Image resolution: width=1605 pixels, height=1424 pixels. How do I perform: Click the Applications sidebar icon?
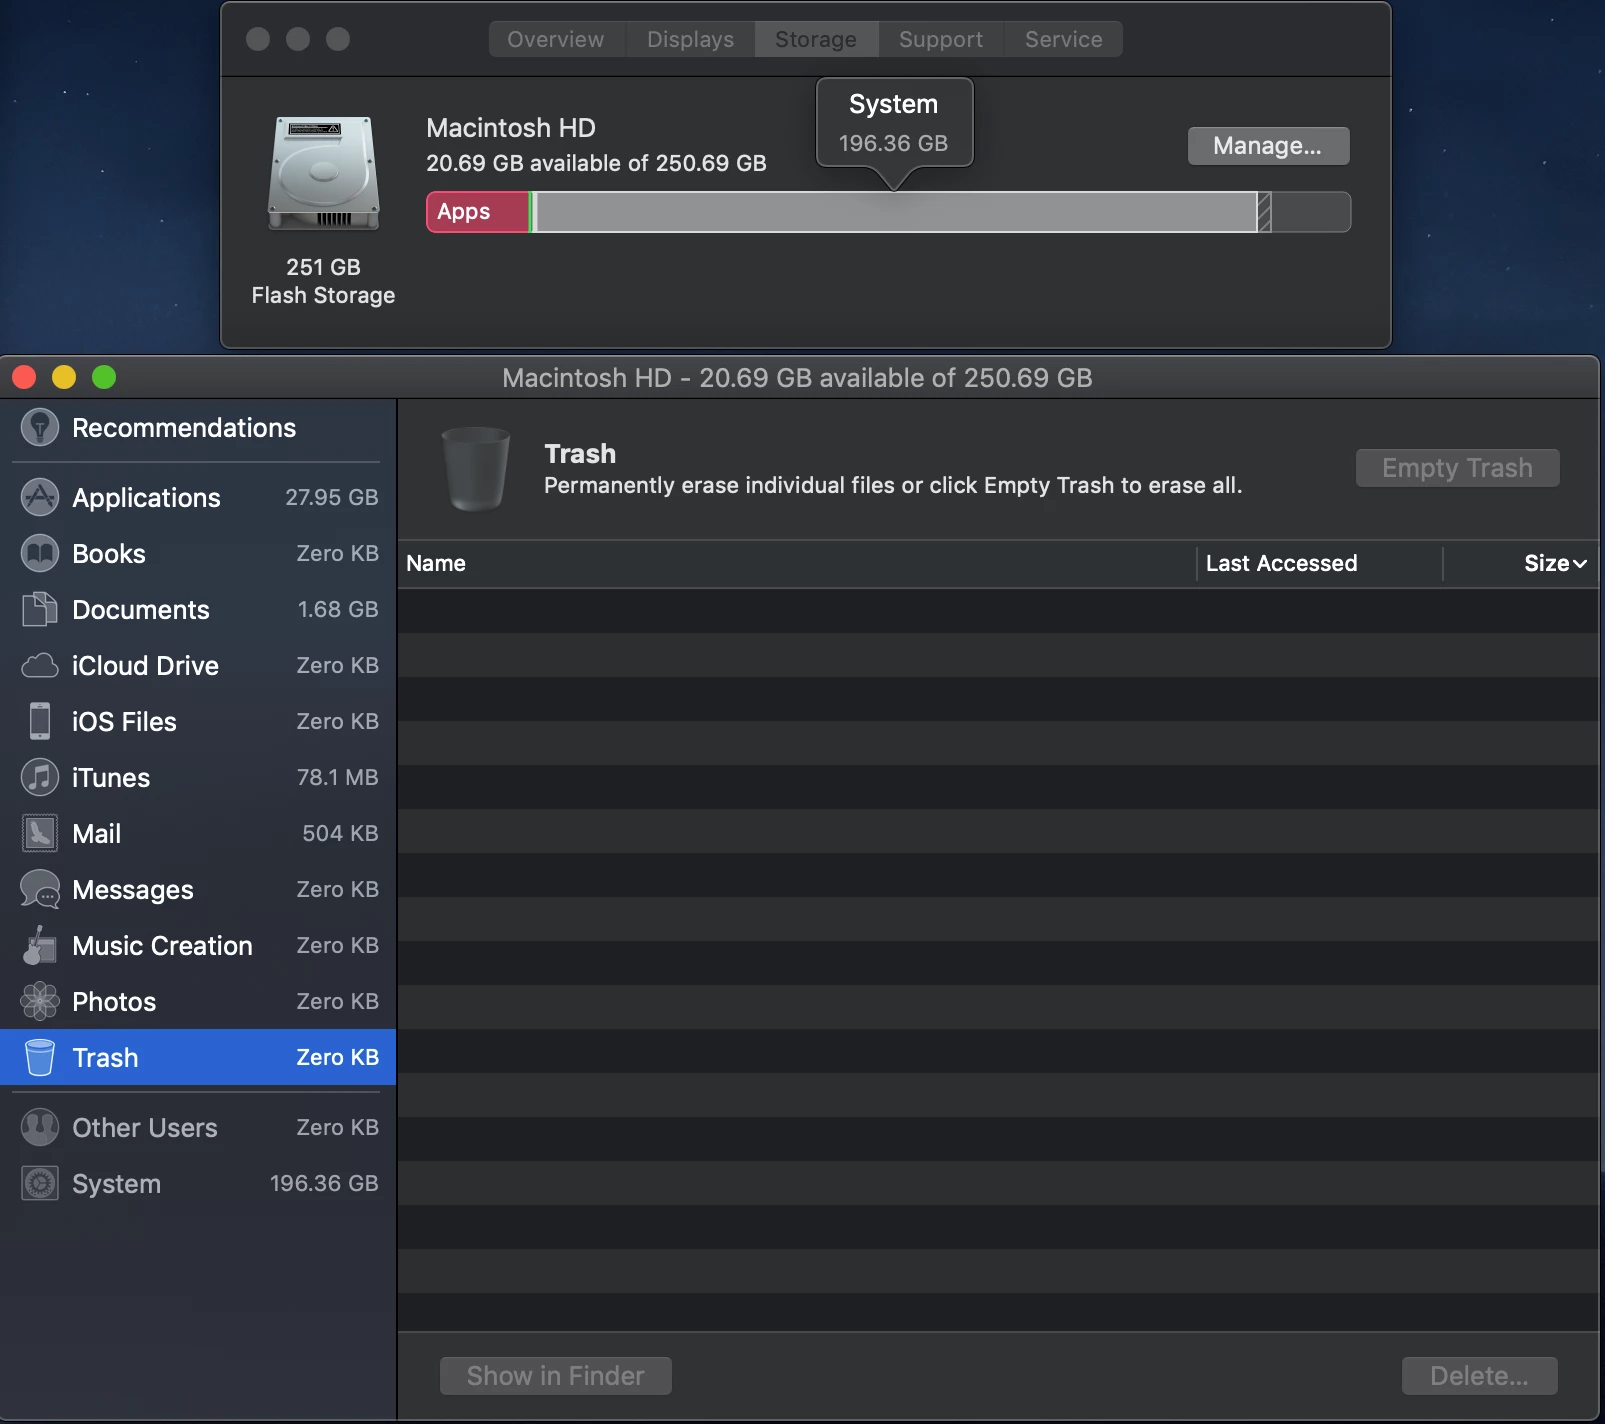coord(40,497)
